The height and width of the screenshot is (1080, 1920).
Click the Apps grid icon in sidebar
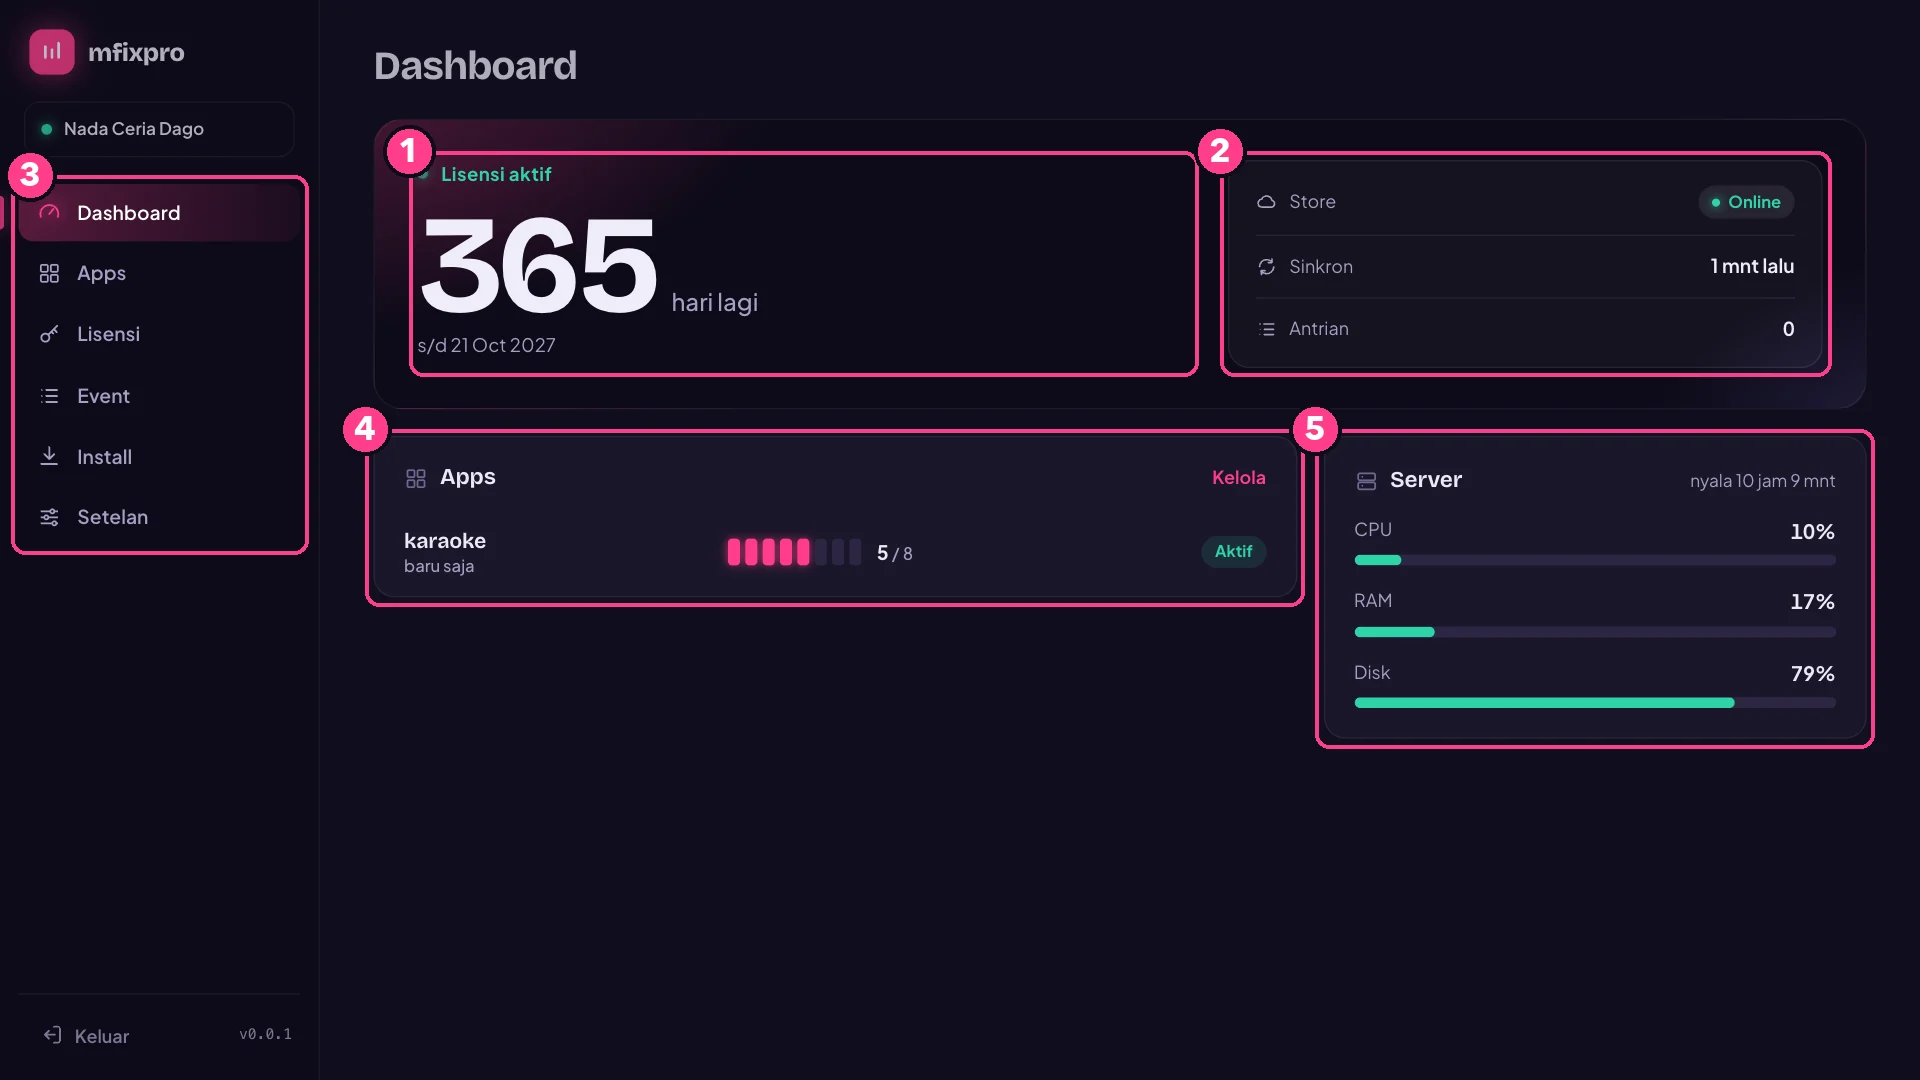(49, 273)
